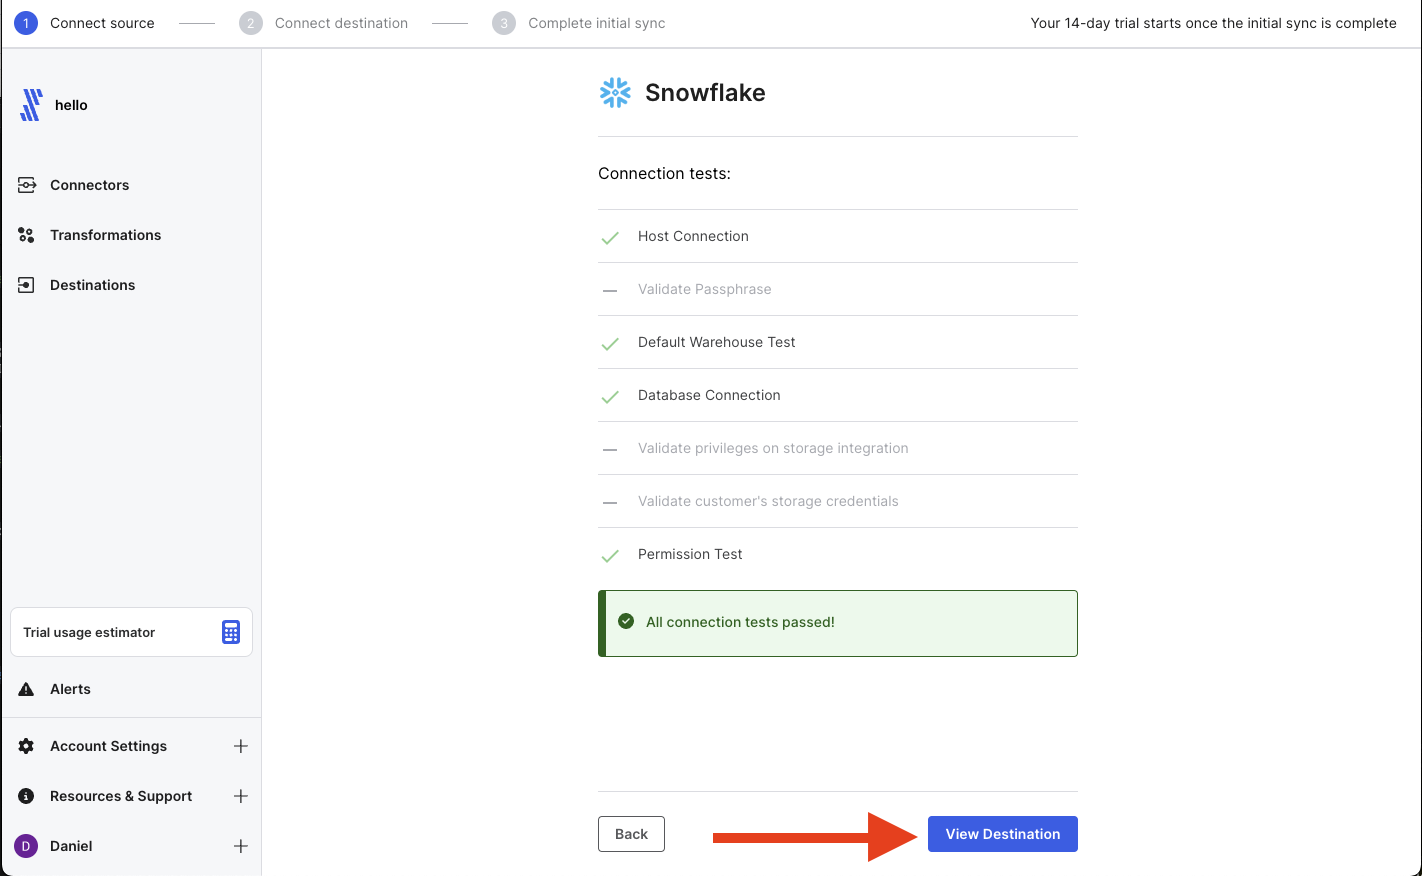Select step 3 Complete initial sync

point(579,23)
